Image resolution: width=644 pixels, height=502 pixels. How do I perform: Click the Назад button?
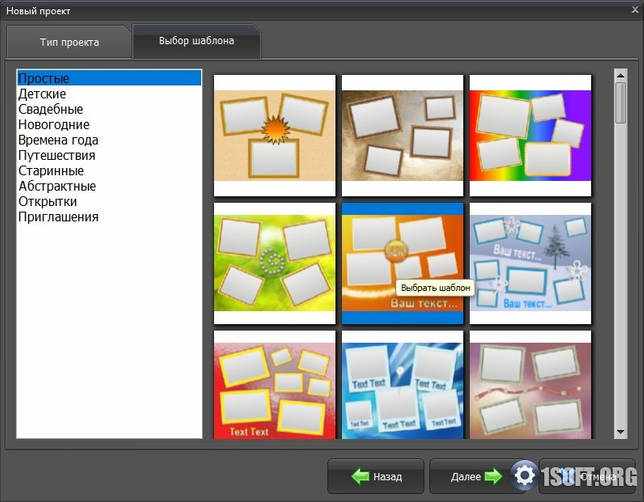pos(375,477)
